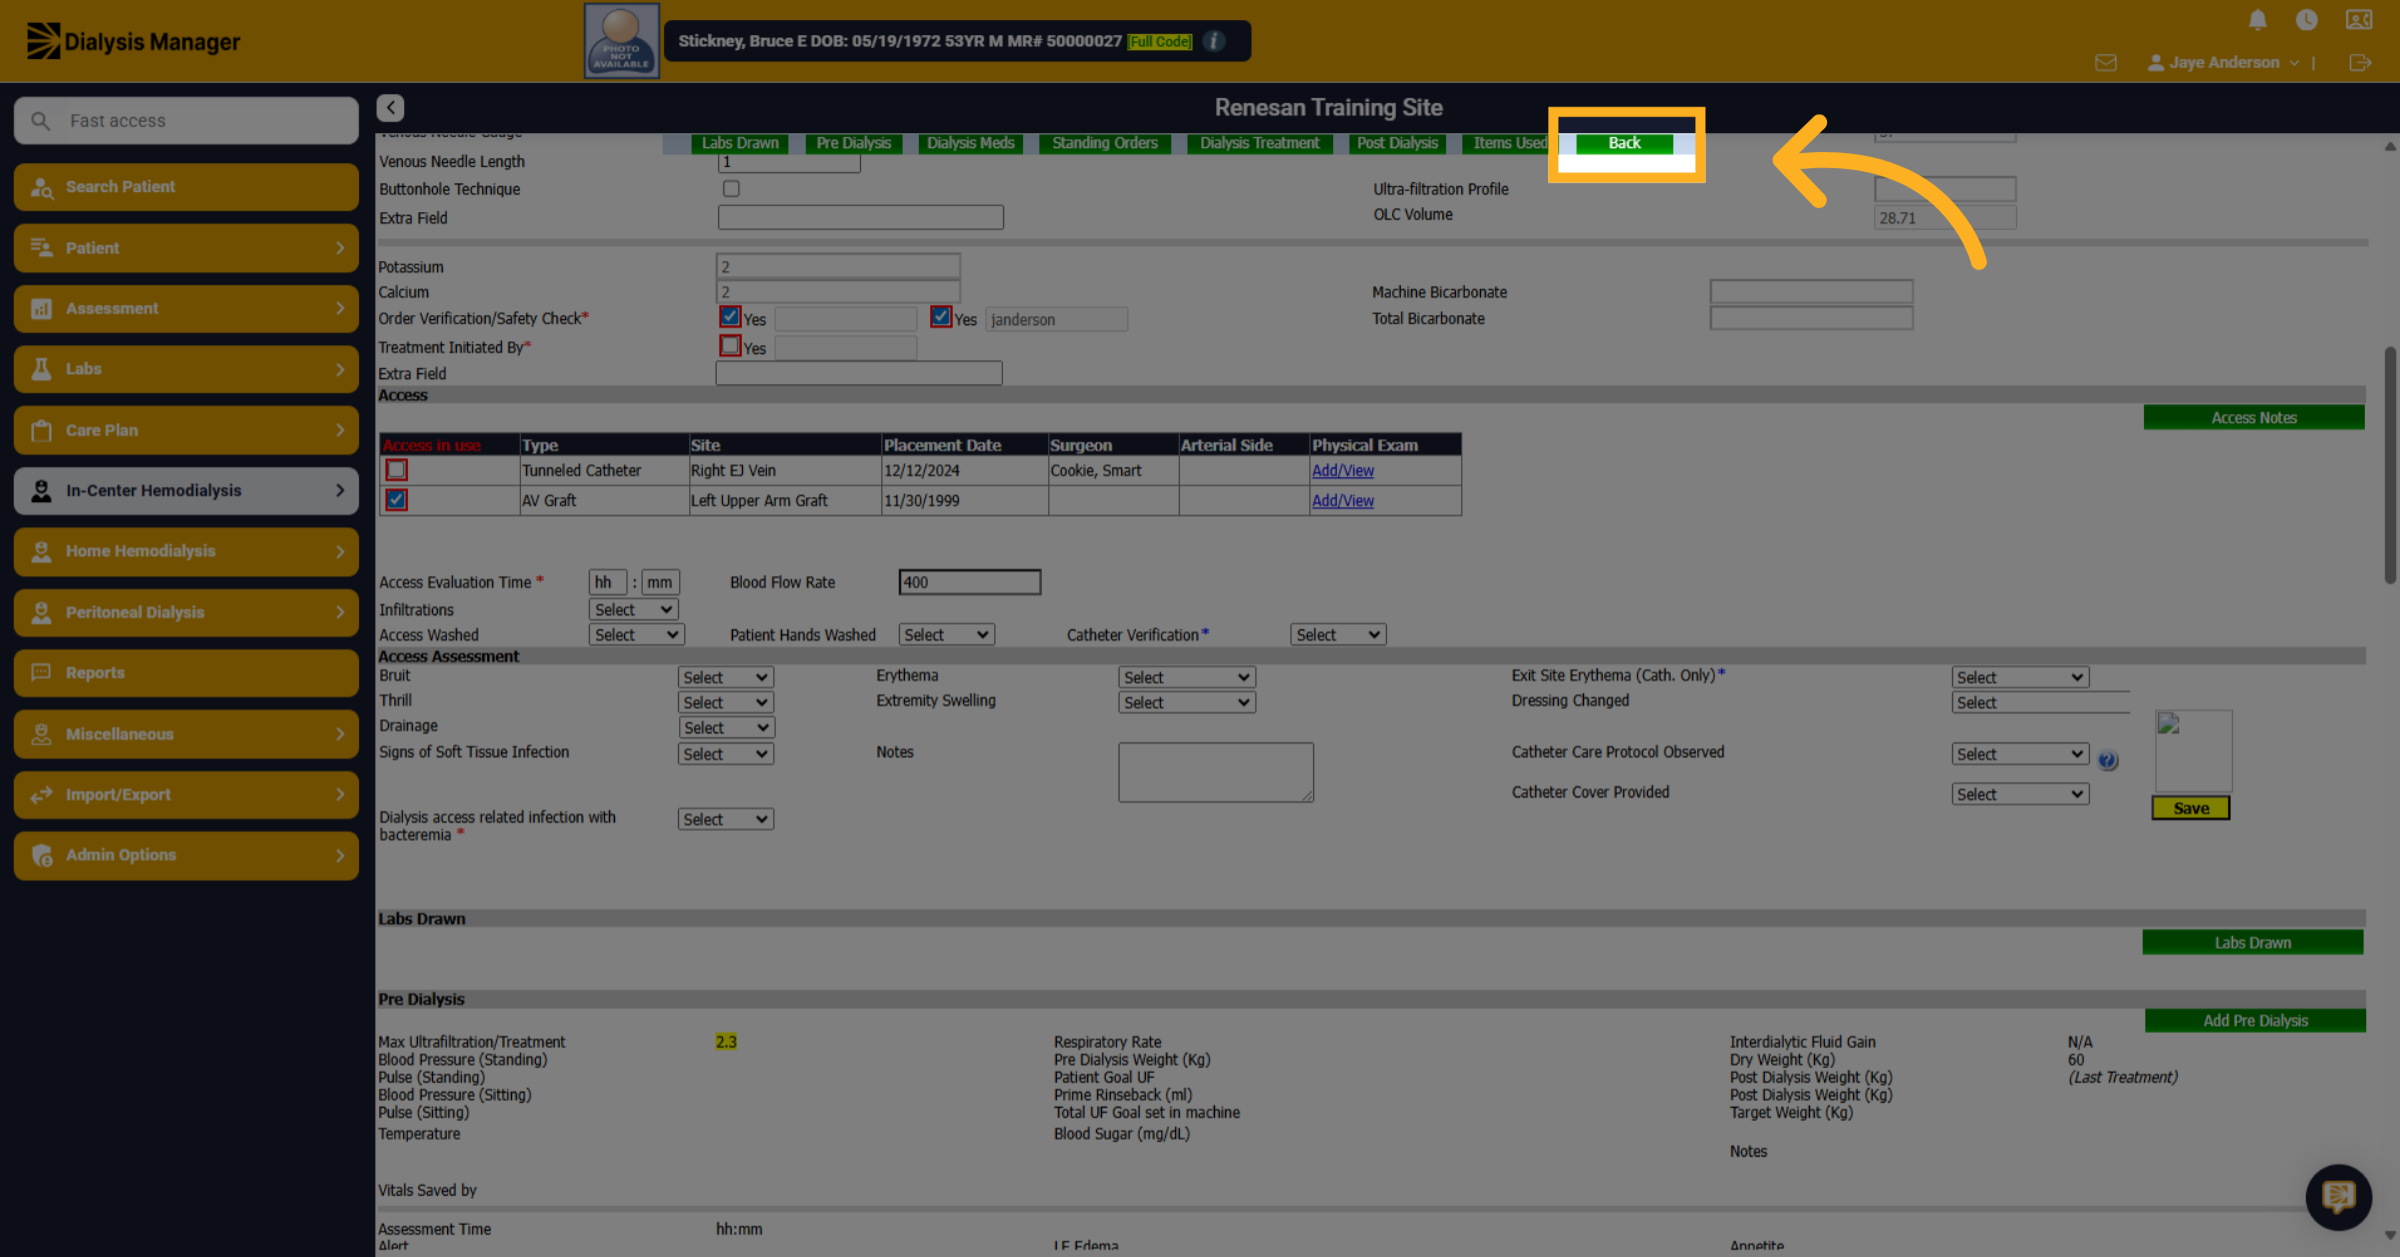Toggle the Buttonhole Technique checkbox

[731, 189]
